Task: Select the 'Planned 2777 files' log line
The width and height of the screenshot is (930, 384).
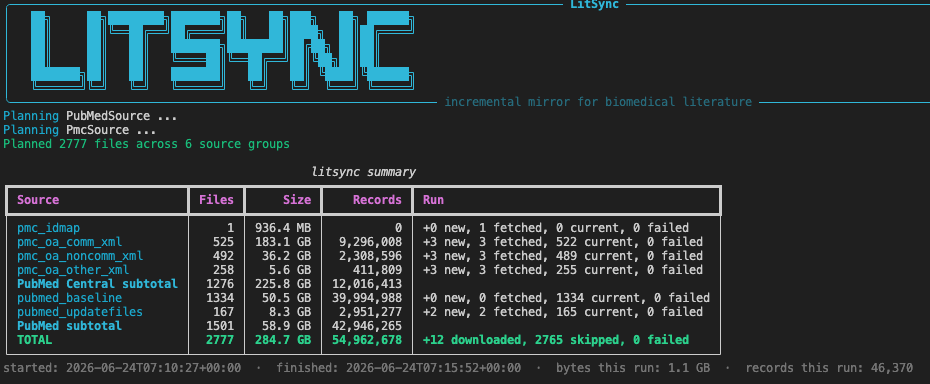Action: click(x=146, y=144)
